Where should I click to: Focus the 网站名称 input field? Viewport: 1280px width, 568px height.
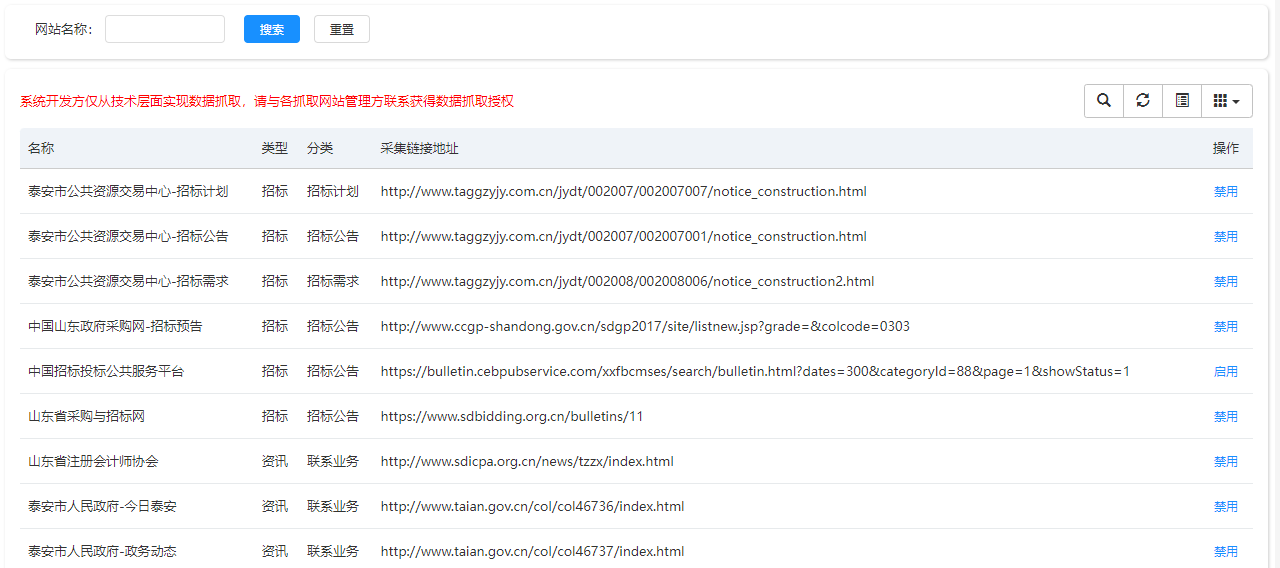(165, 29)
